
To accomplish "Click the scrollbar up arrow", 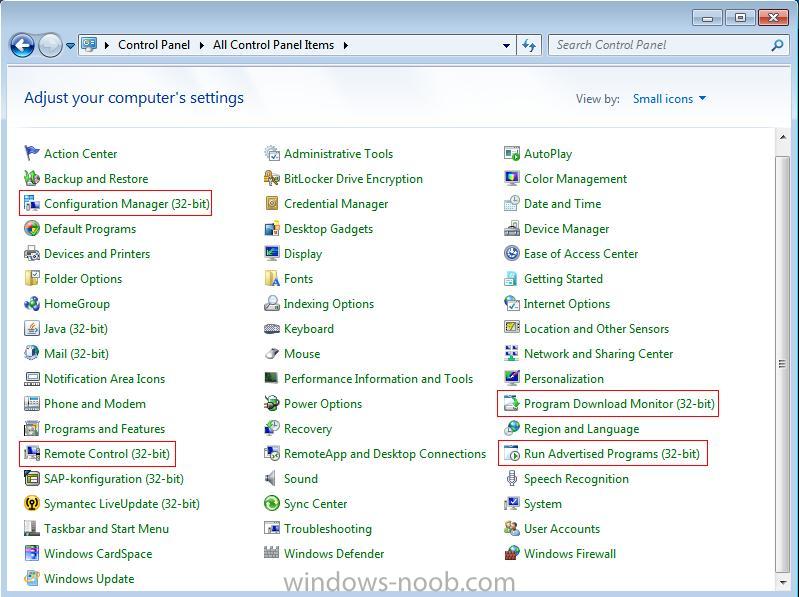I will tap(782, 137).
